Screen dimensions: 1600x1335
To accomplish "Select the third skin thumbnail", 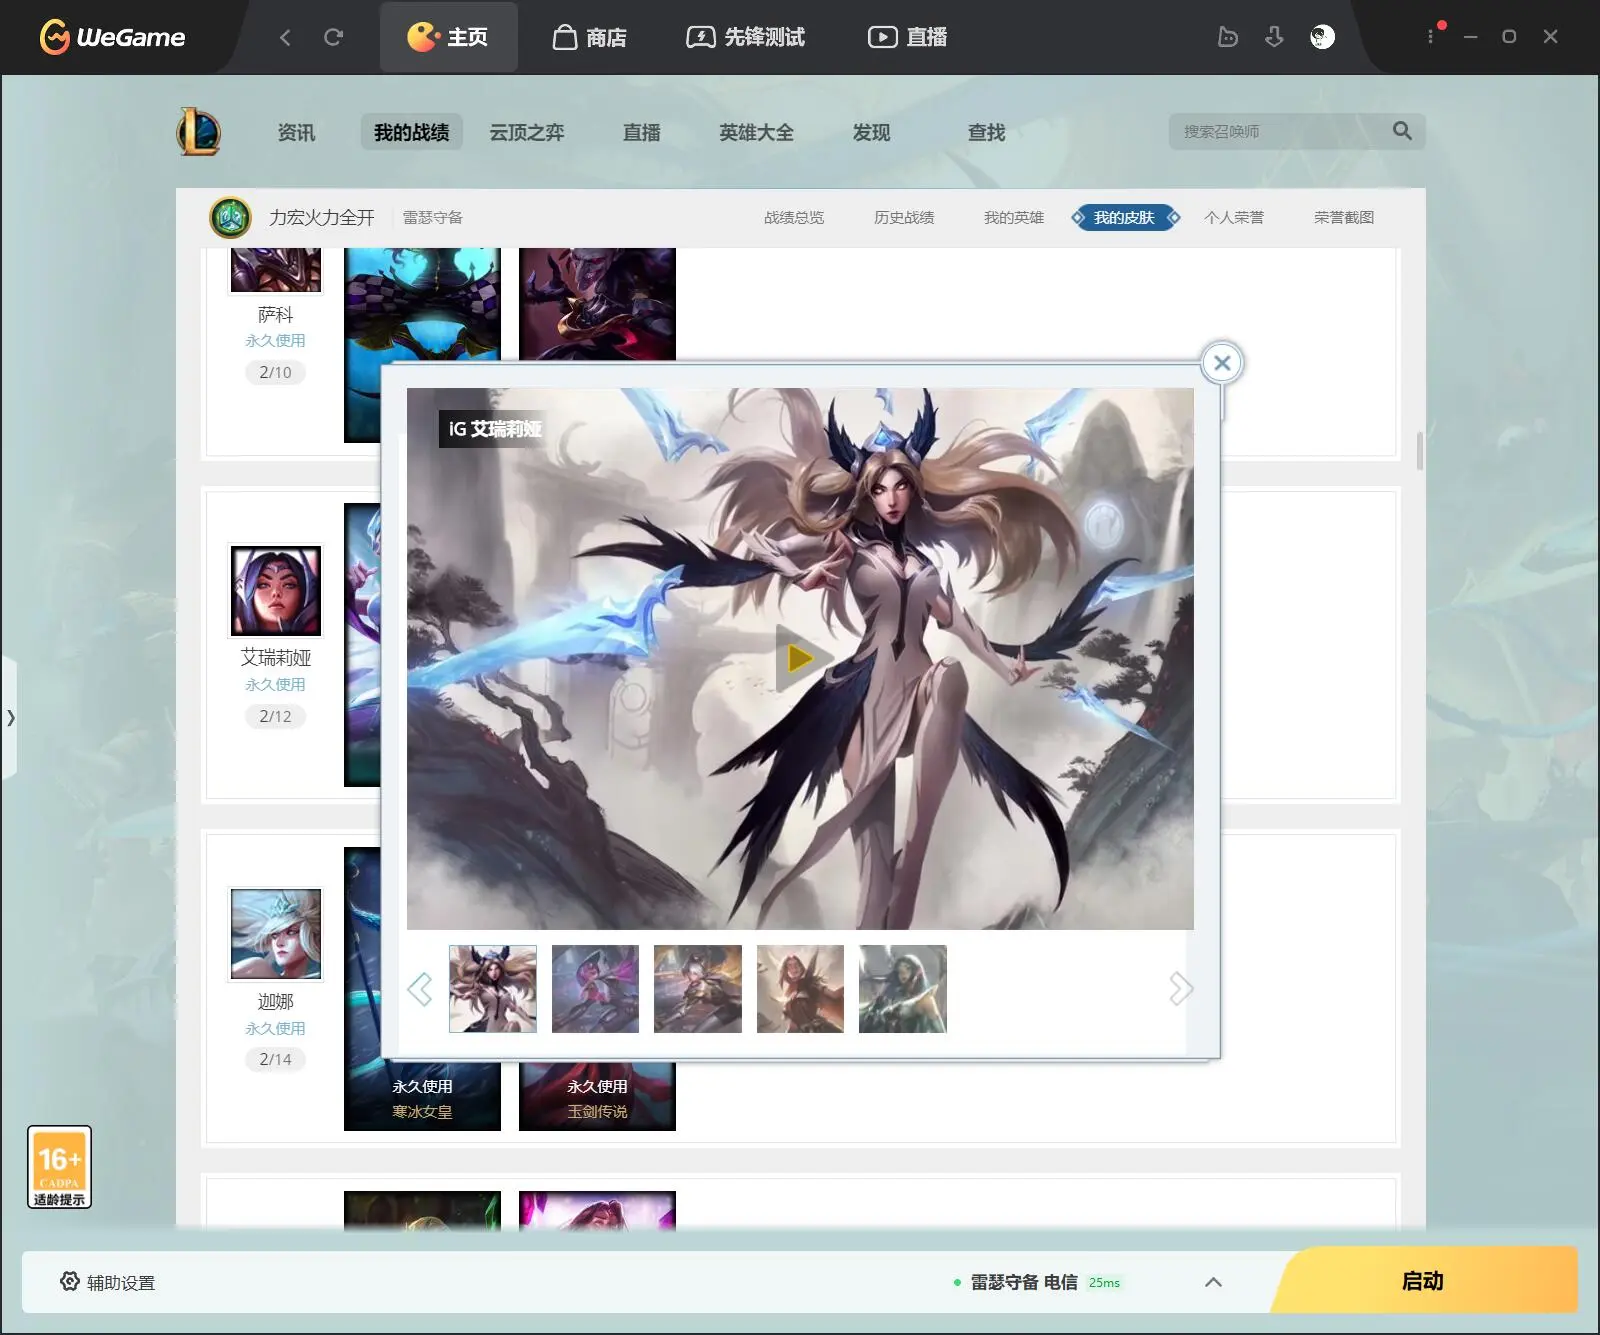I will (698, 989).
